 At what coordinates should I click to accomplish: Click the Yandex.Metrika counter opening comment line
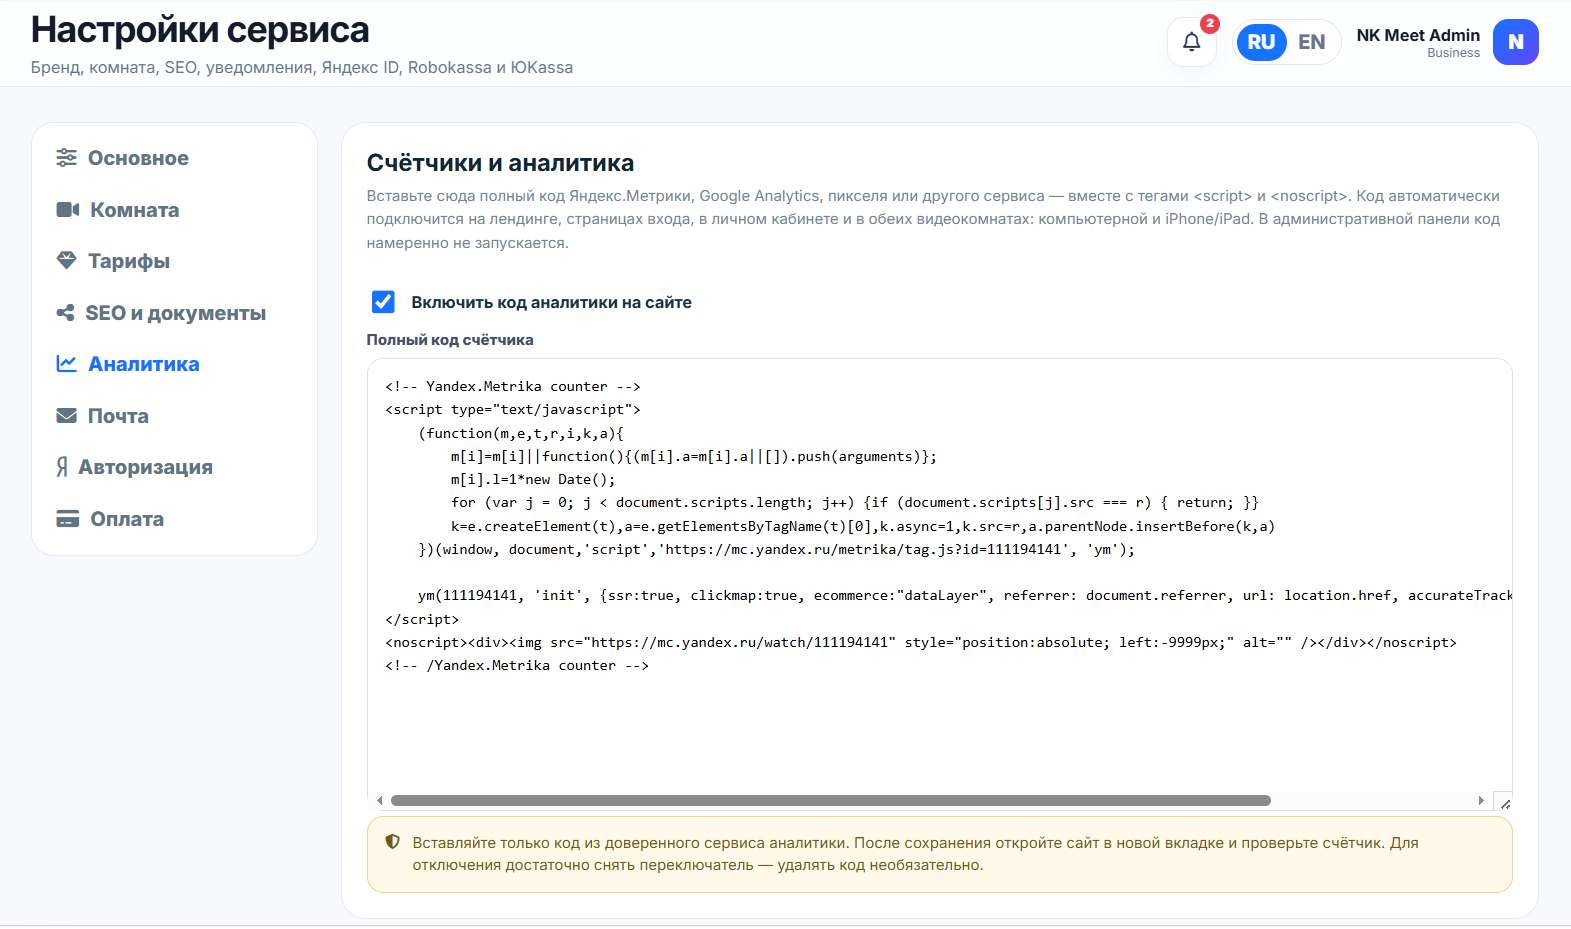pos(513,386)
